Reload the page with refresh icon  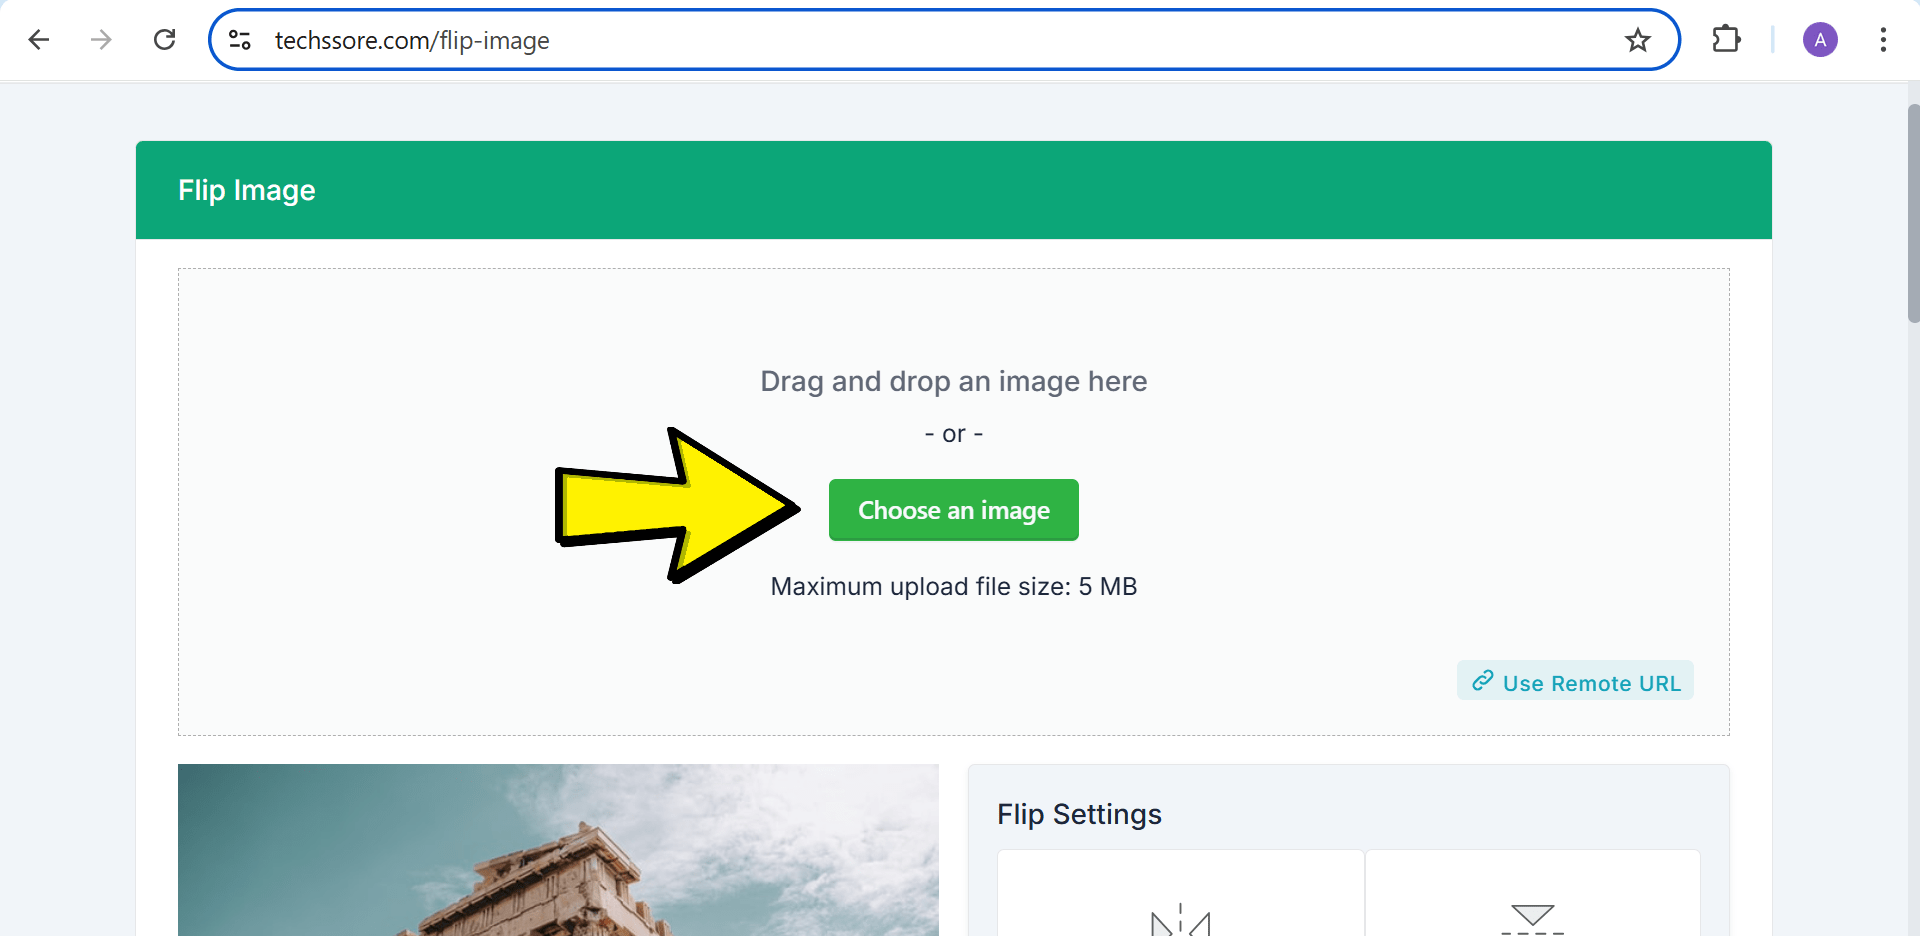[x=165, y=40]
